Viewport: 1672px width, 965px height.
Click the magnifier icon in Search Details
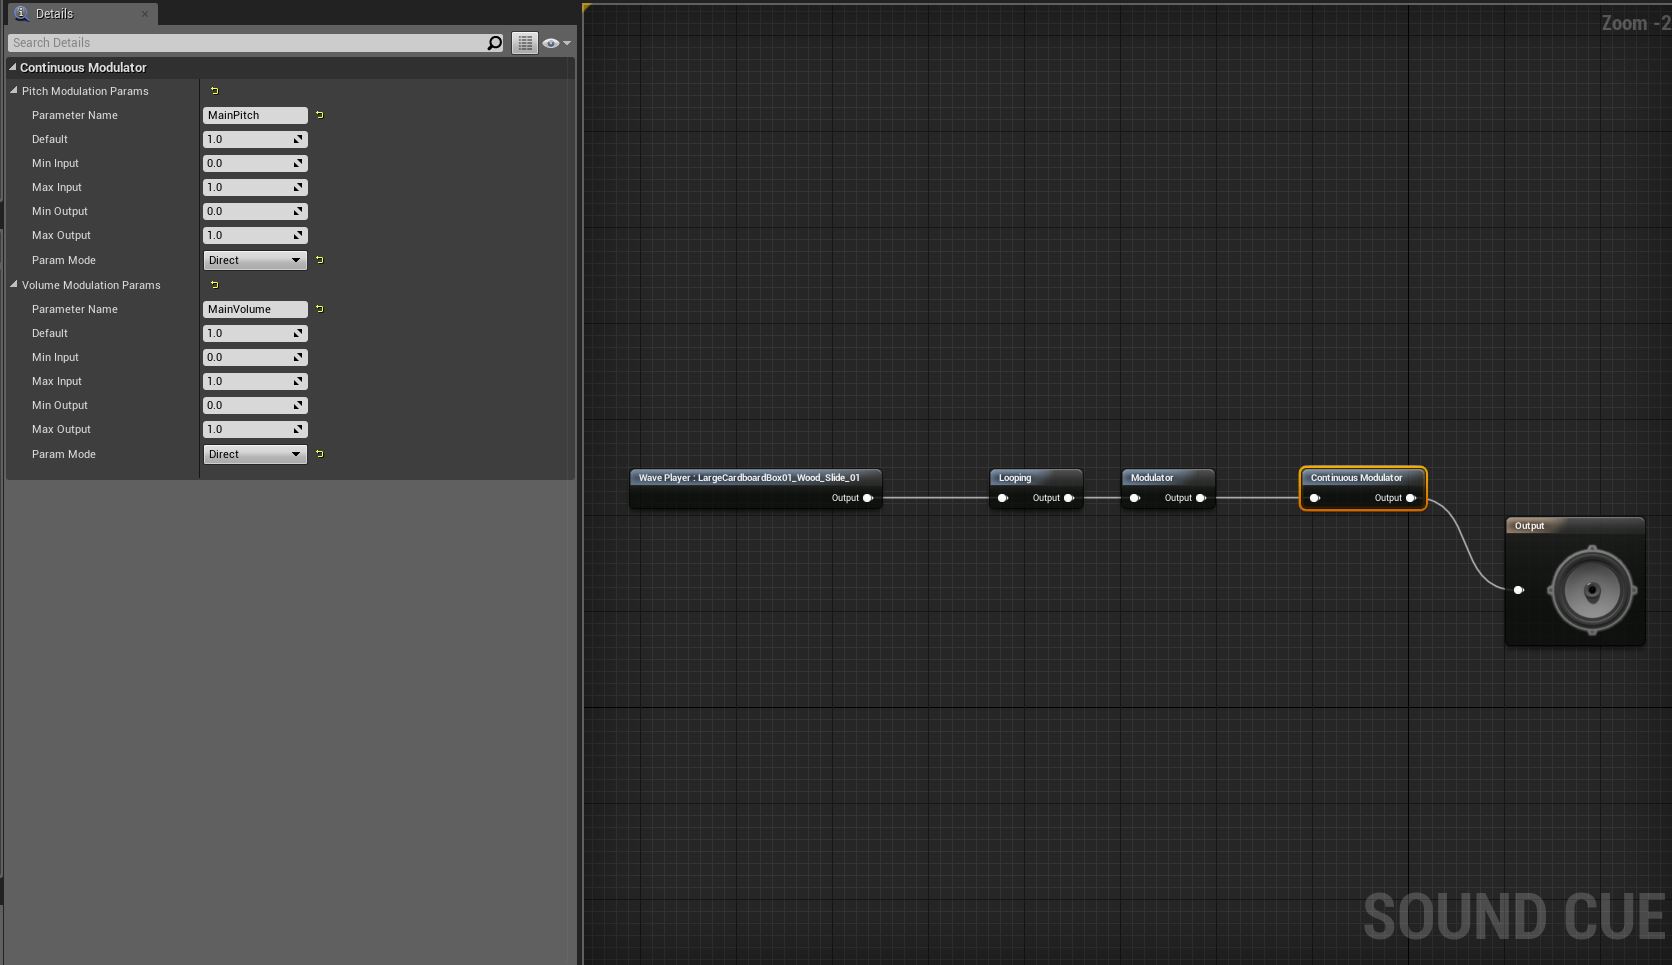click(494, 43)
